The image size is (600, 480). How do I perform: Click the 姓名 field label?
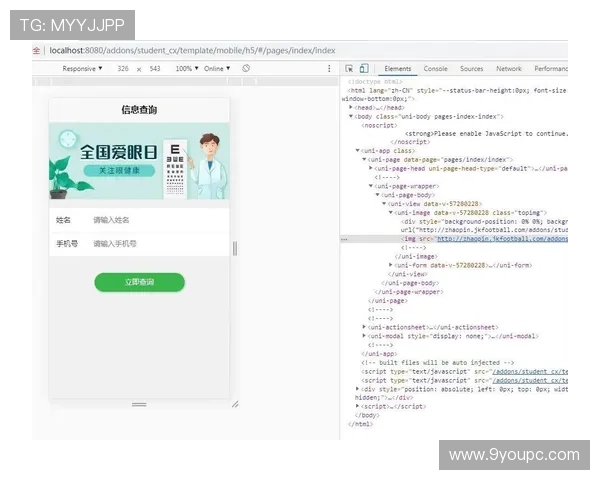[63, 220]
